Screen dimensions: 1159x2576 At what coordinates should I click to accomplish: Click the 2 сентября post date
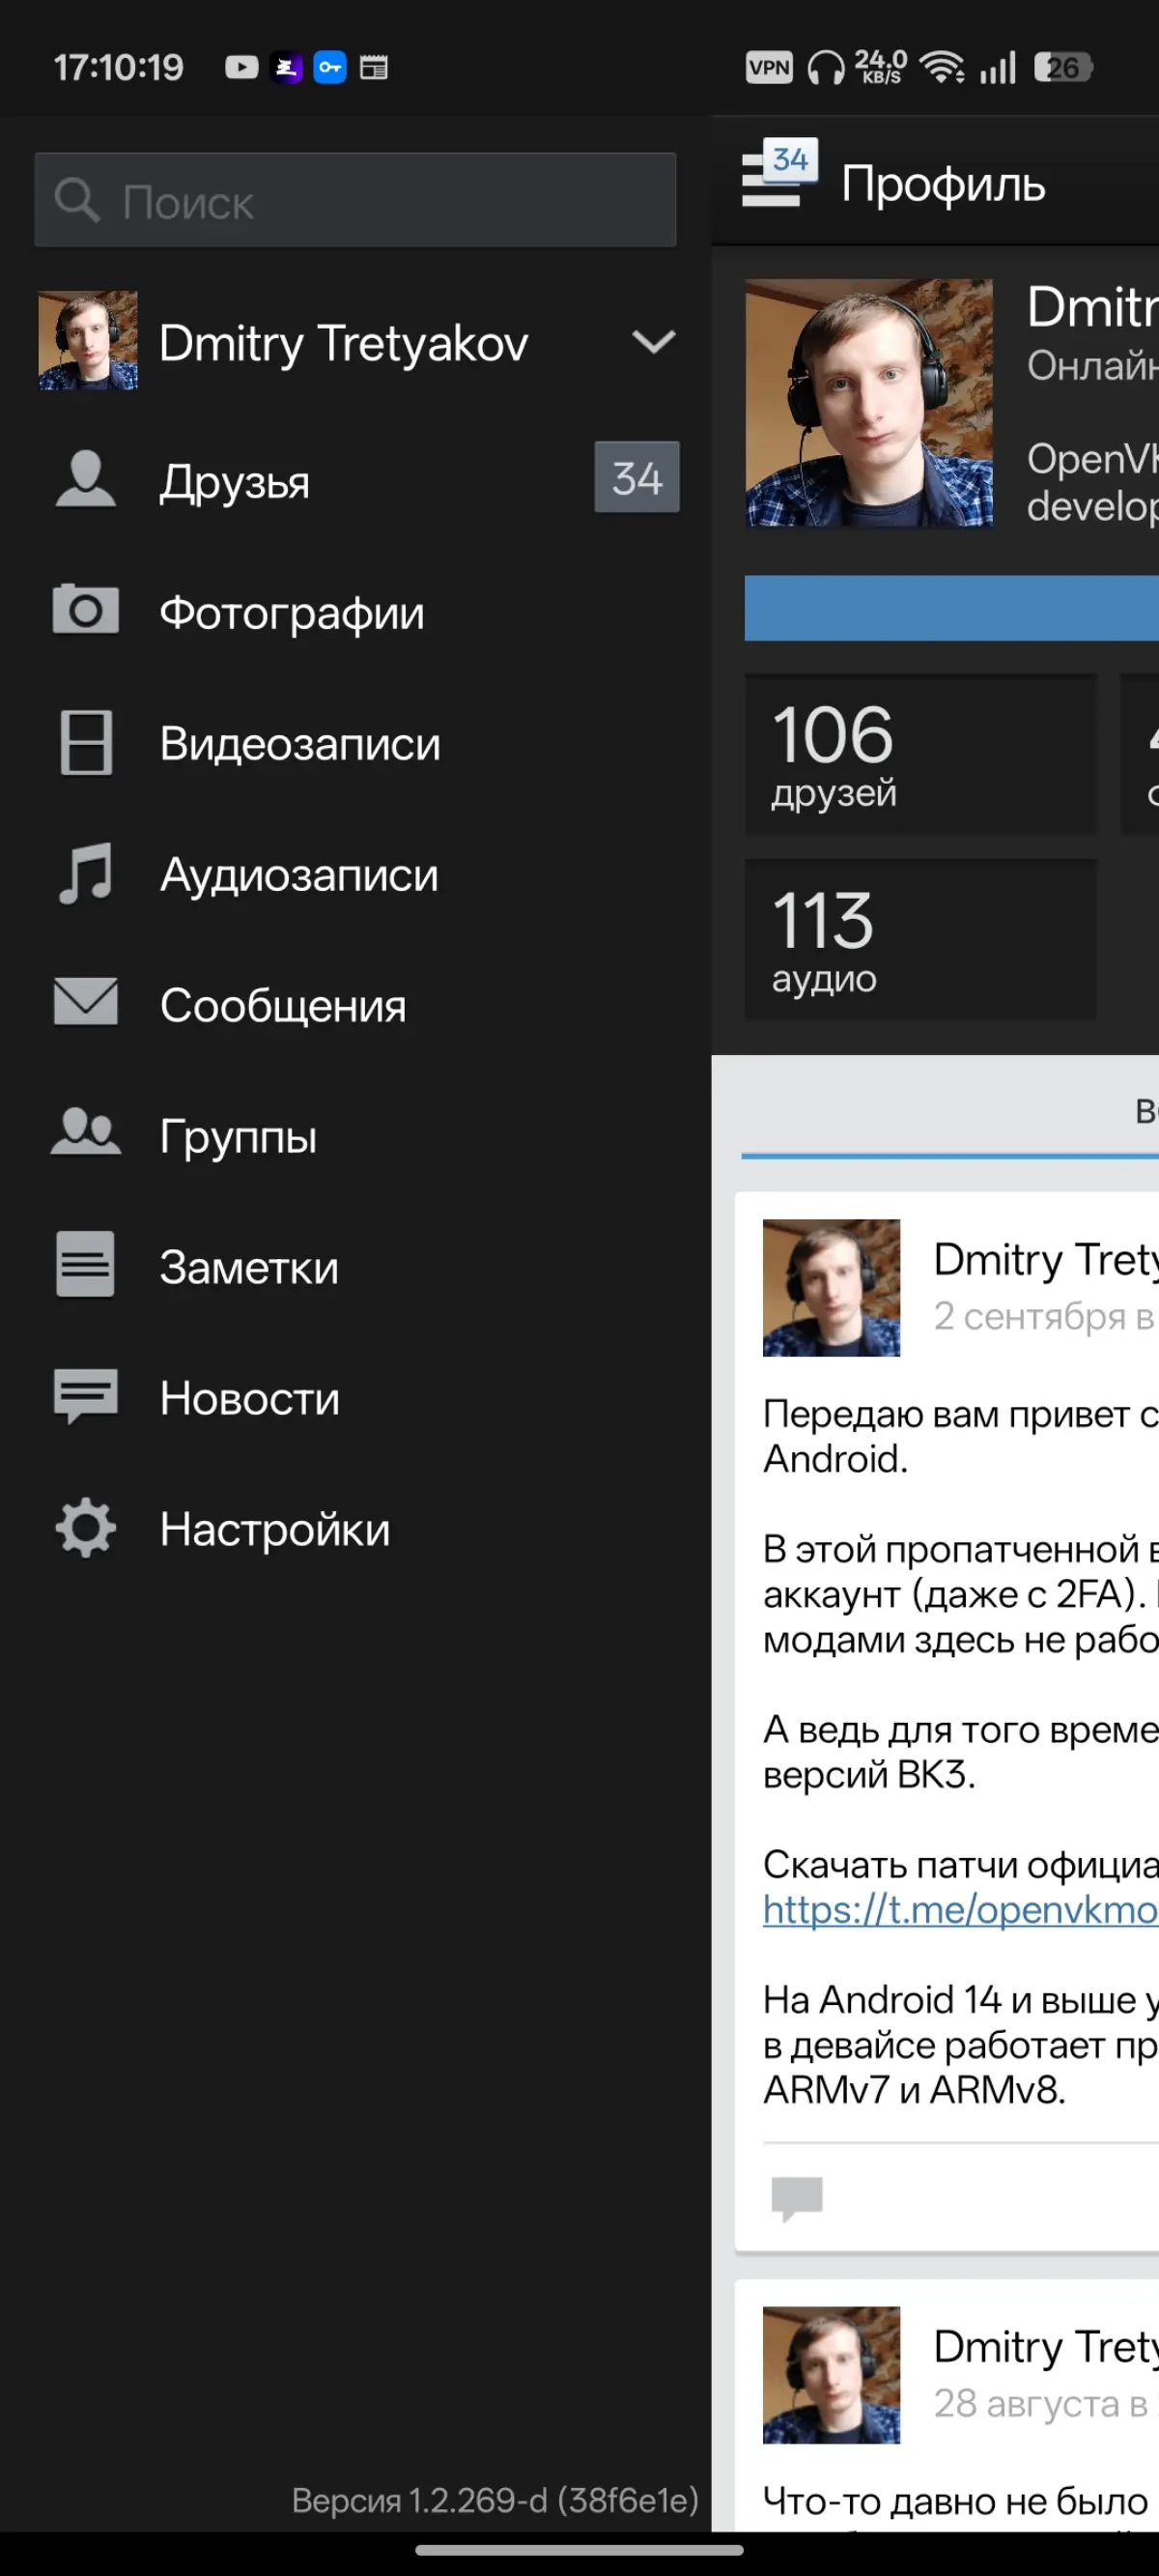1045,1316
